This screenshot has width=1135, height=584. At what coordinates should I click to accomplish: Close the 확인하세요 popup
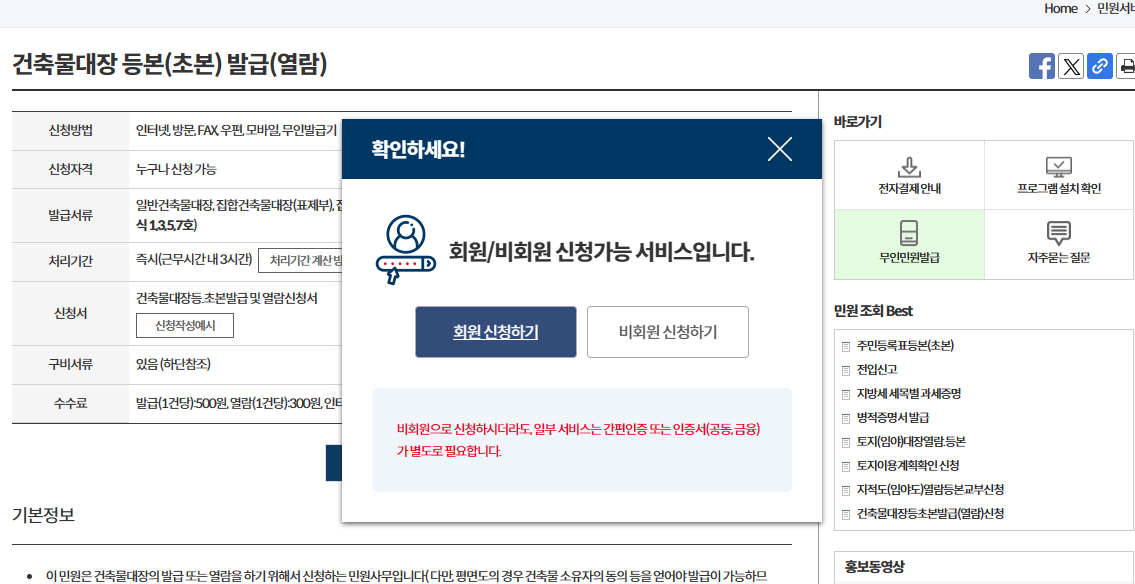(x=780, y=148)
